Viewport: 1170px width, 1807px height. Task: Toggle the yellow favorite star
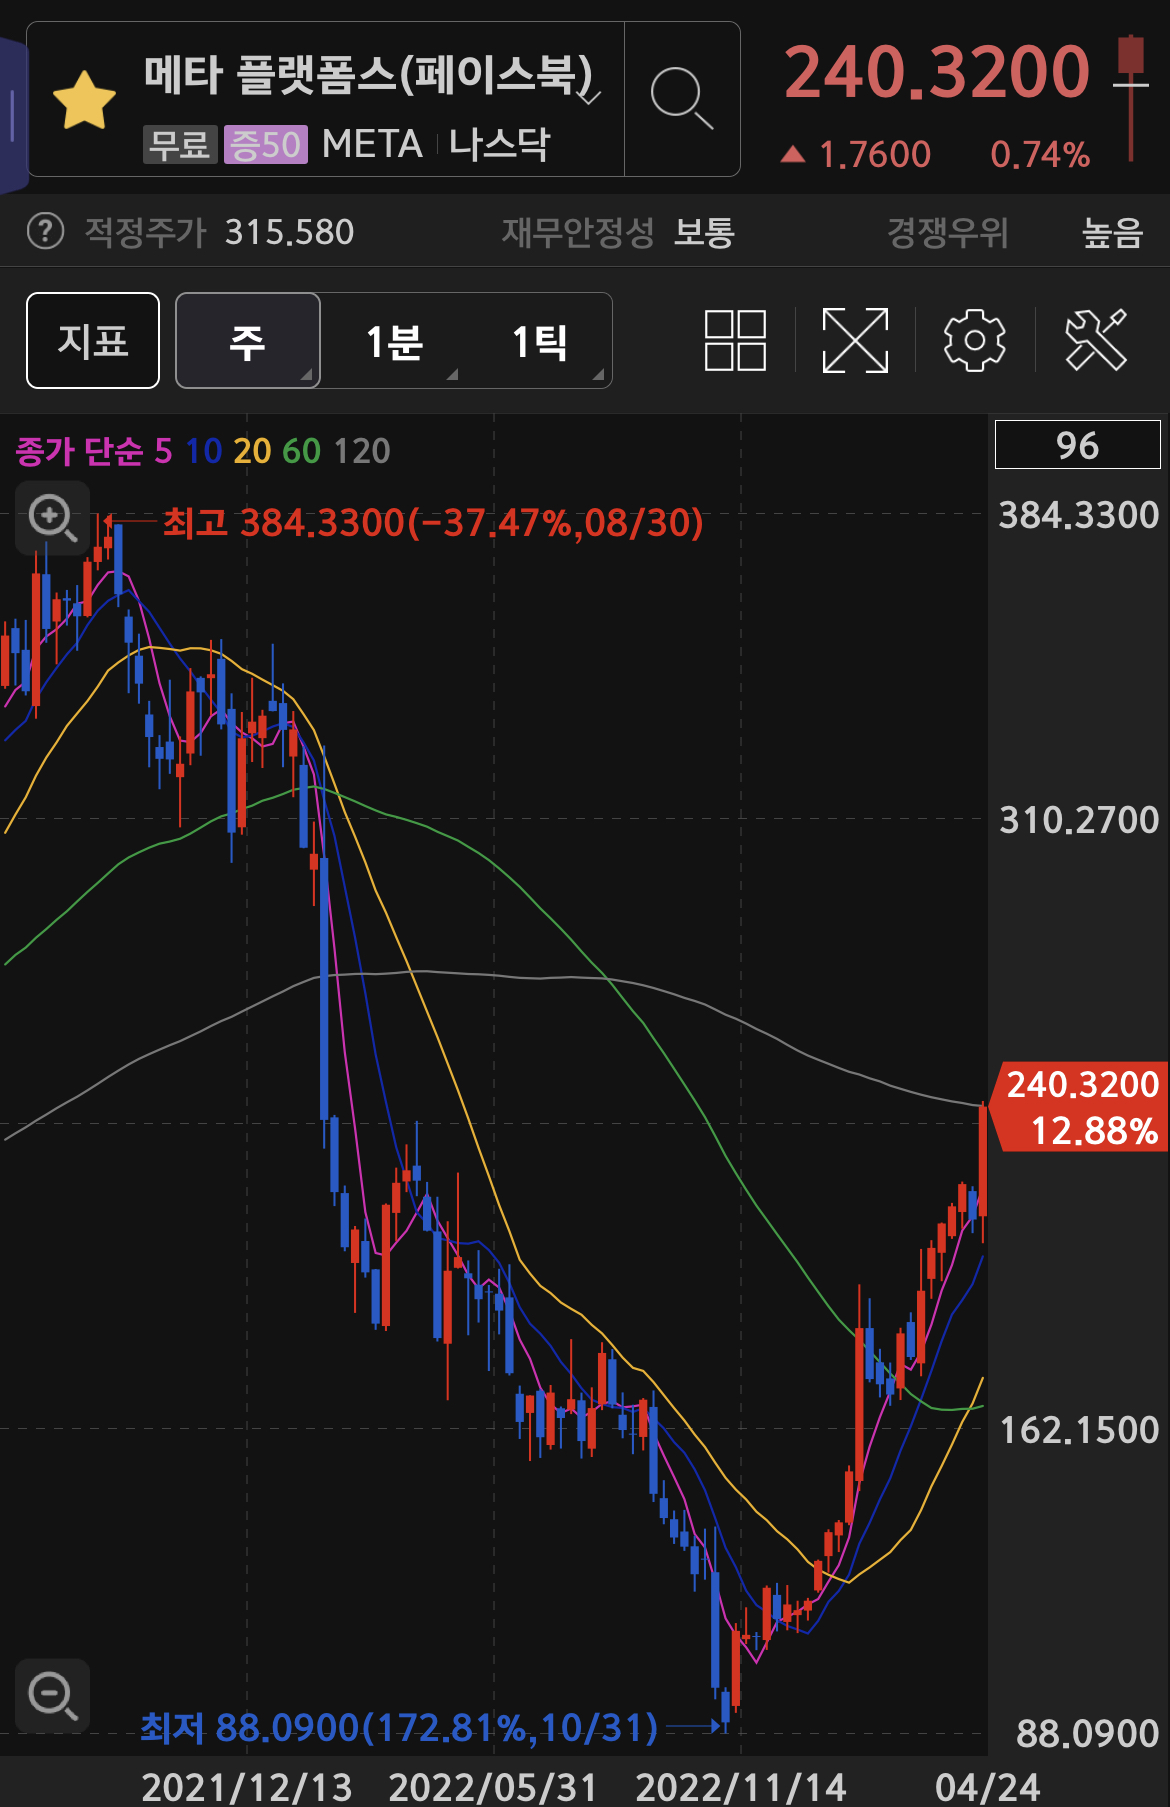click(84, 100)
